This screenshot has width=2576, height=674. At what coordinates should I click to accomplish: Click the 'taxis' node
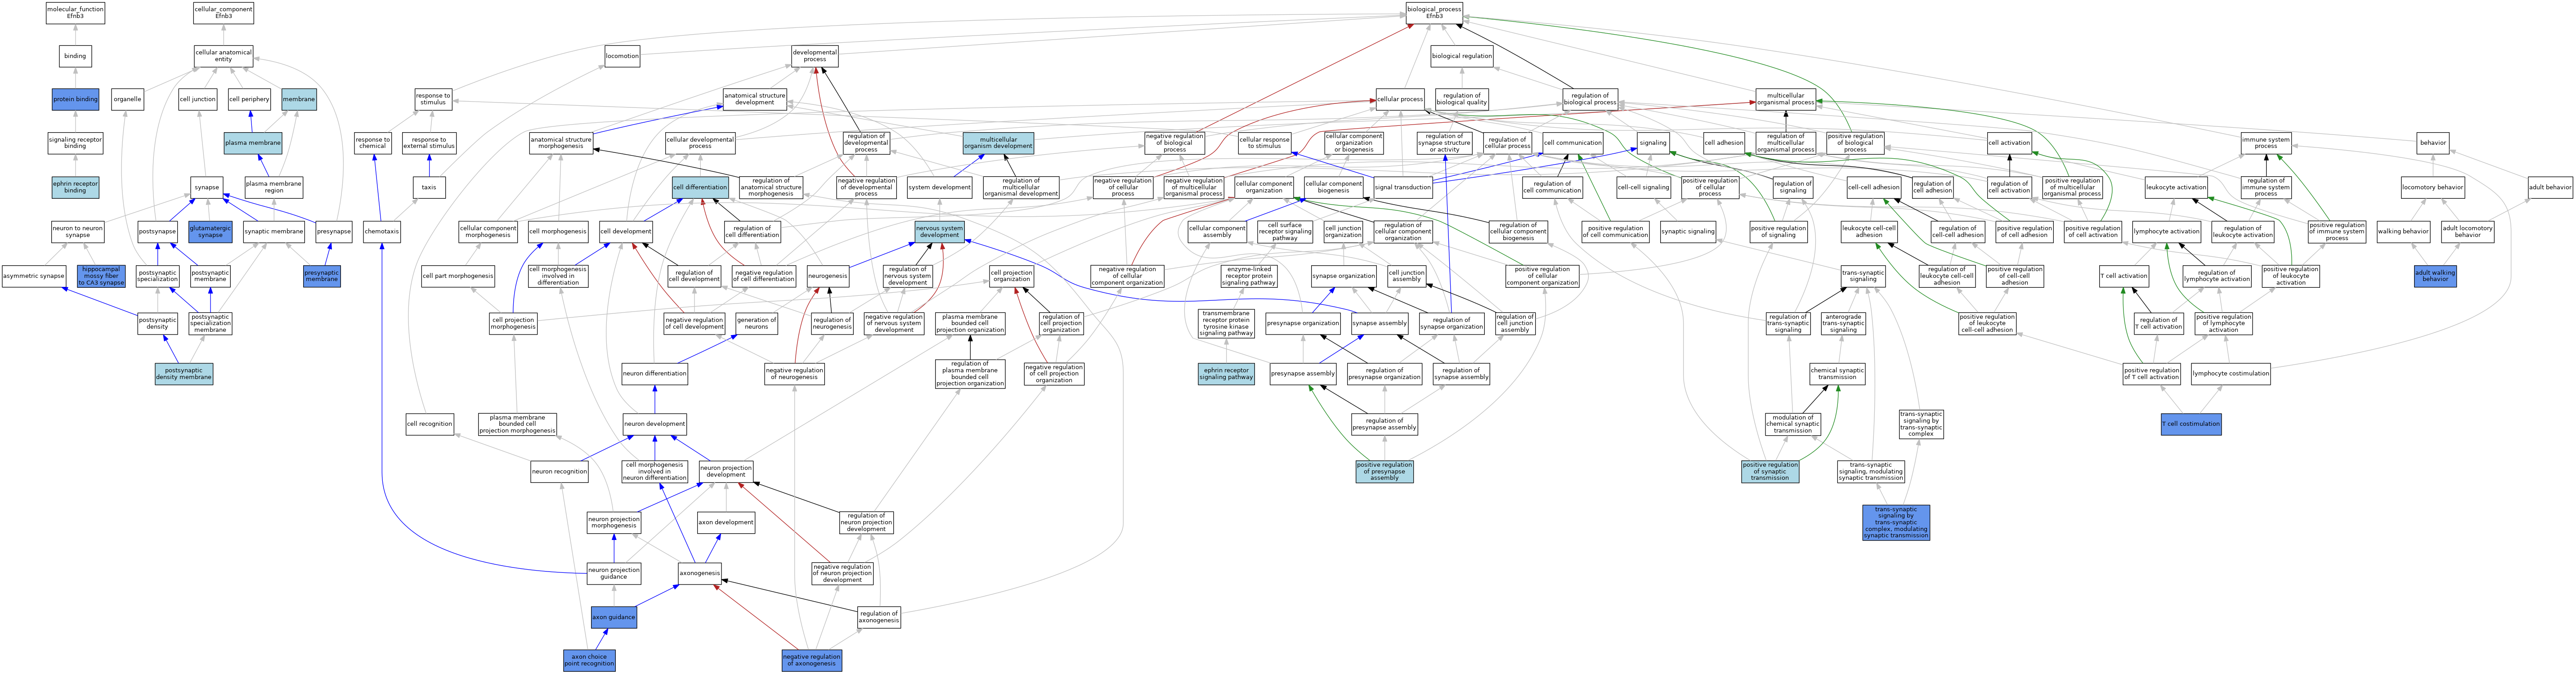click(x=428, y=187)
